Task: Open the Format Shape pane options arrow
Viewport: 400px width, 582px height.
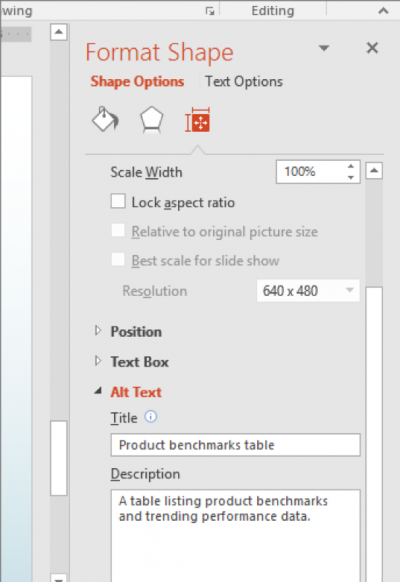Action: (324, 48)
